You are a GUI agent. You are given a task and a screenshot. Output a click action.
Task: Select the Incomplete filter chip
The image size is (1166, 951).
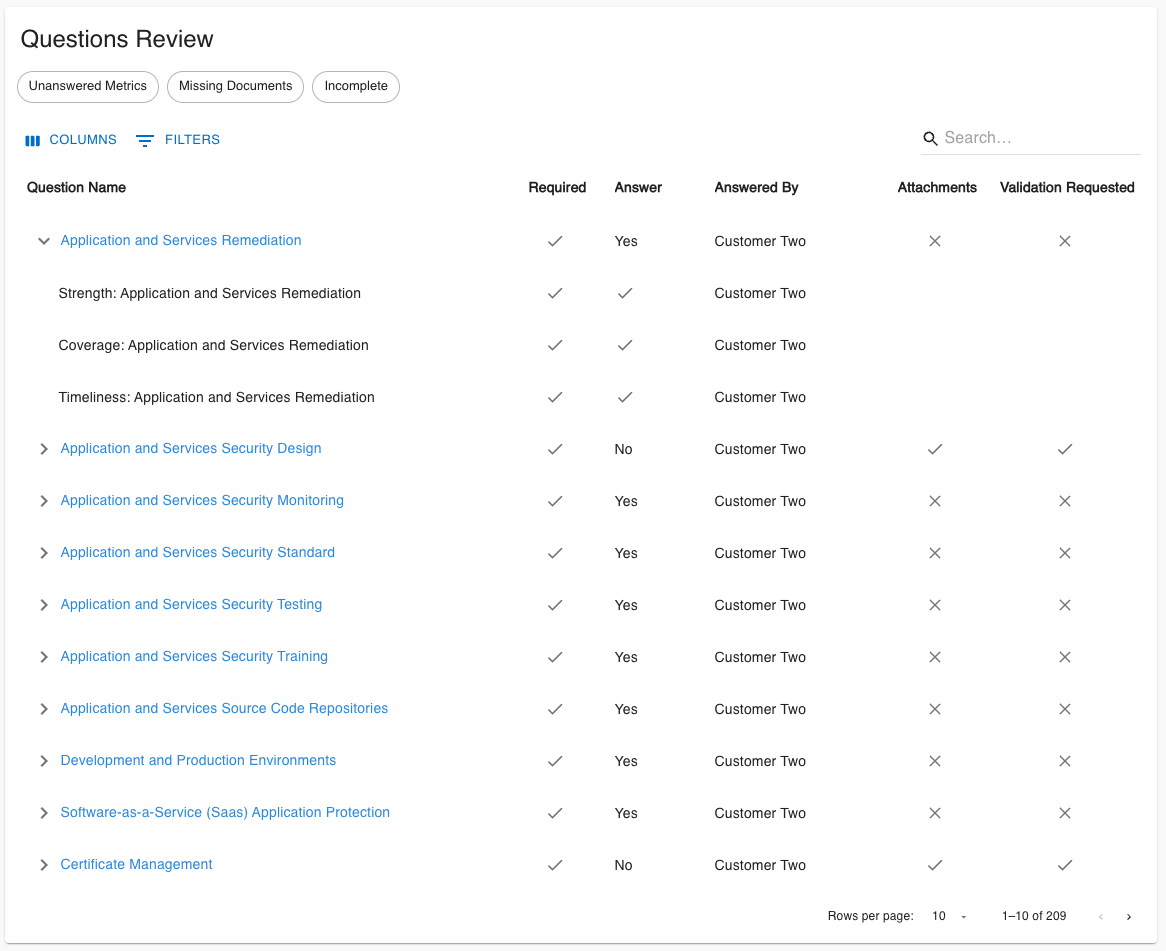(356, 87)
